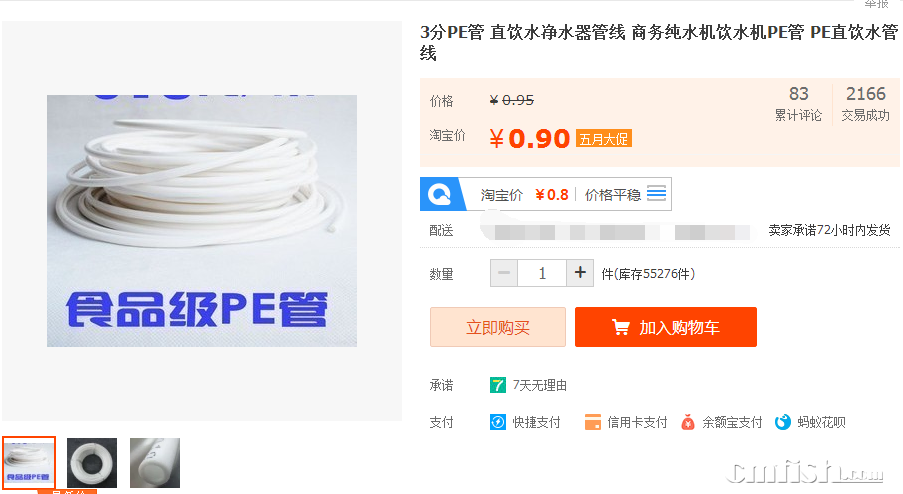Click the main product image
Image resolution: width=903 pixels, height=494 pixels.
pos(202,221)
